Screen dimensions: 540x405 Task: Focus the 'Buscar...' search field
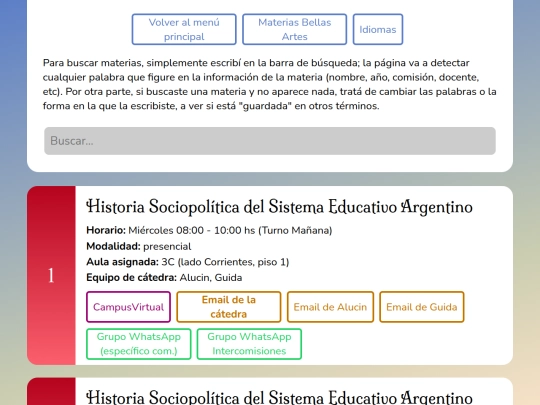[x=270, y=141]
